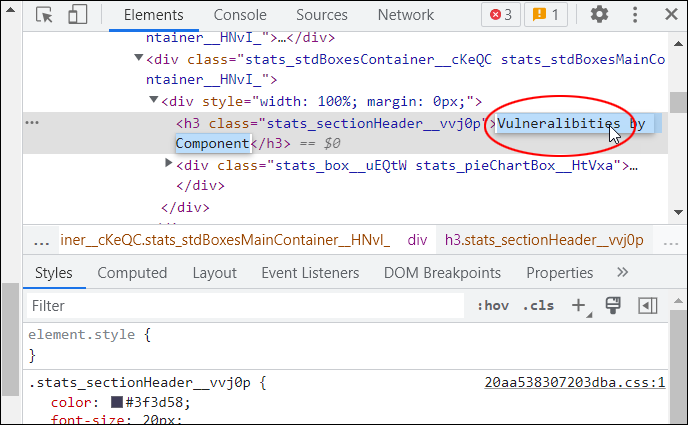The image size is (688, 425).
Task: Click the 1 warning counter badge
Action: (546, 15)
